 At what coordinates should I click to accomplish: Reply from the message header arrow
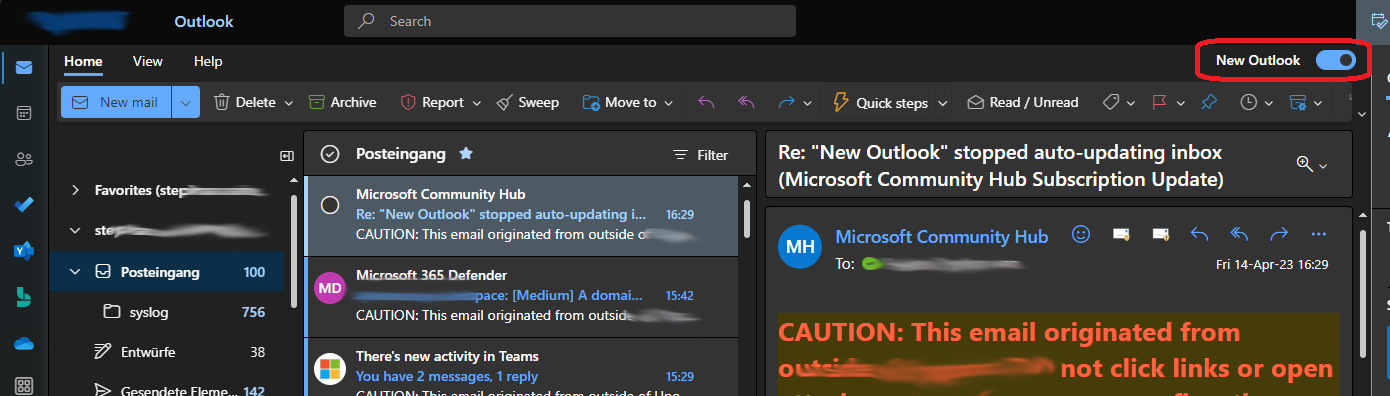click(x=1200, y=234)
